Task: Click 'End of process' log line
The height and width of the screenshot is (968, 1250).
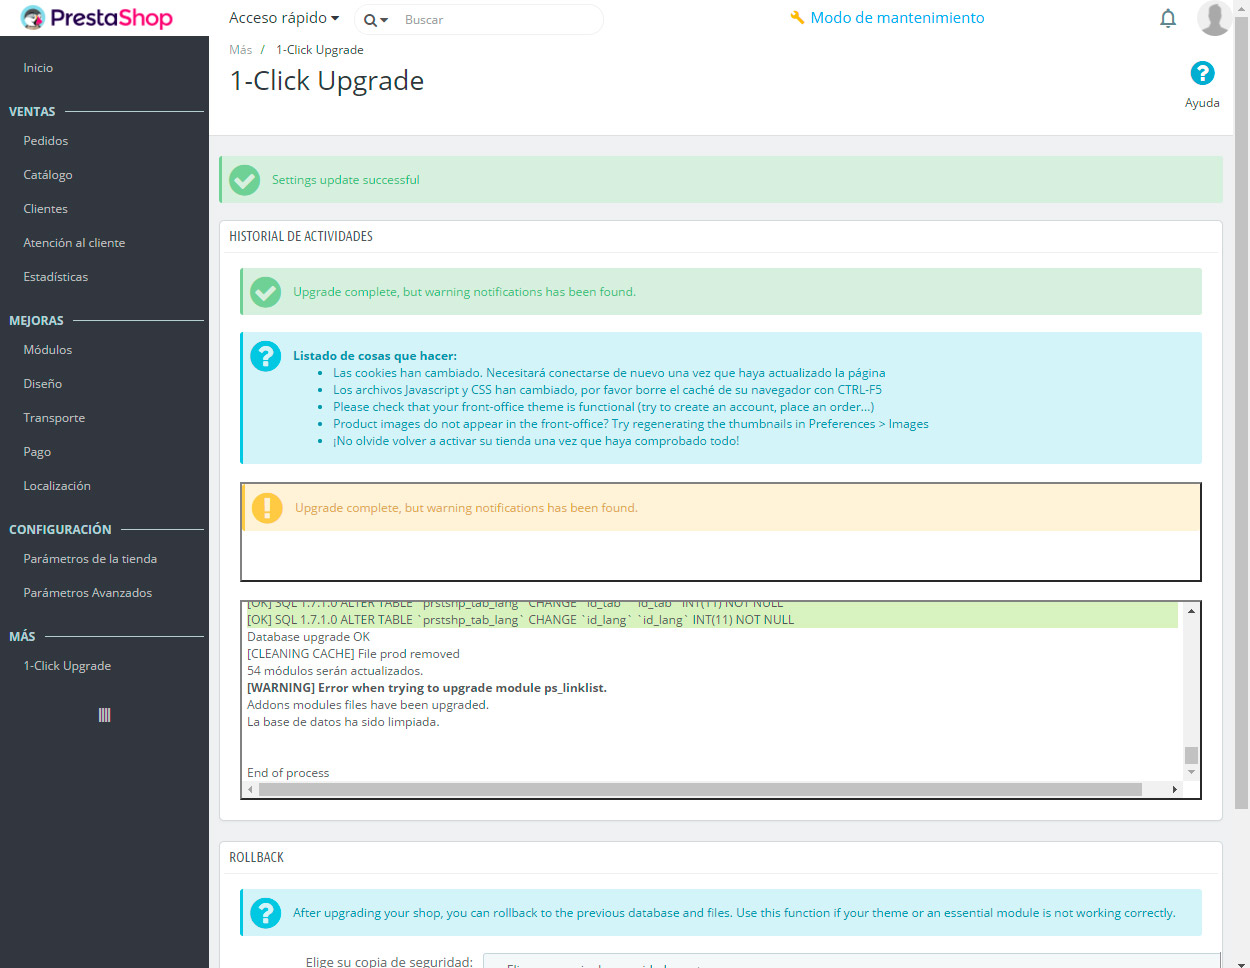Action: click(288, 773)
